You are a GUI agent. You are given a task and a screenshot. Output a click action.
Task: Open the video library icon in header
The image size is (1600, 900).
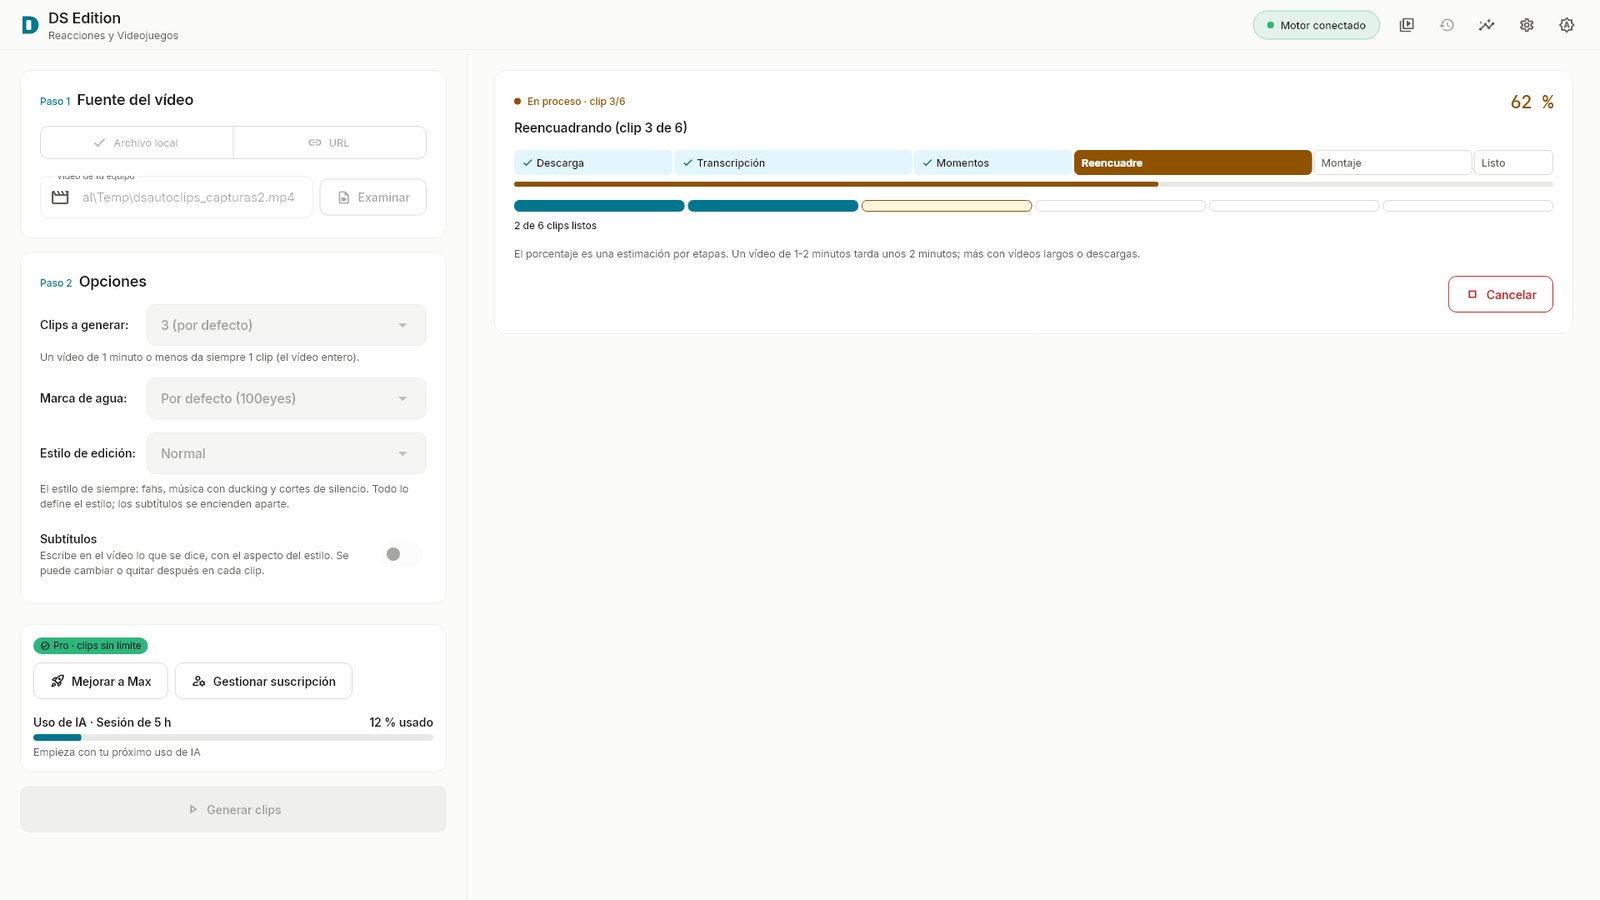click(1407, 25)
